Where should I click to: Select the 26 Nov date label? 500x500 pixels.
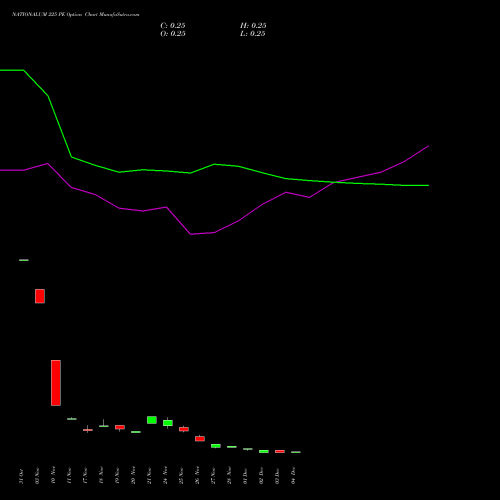[x=197, y=476]
